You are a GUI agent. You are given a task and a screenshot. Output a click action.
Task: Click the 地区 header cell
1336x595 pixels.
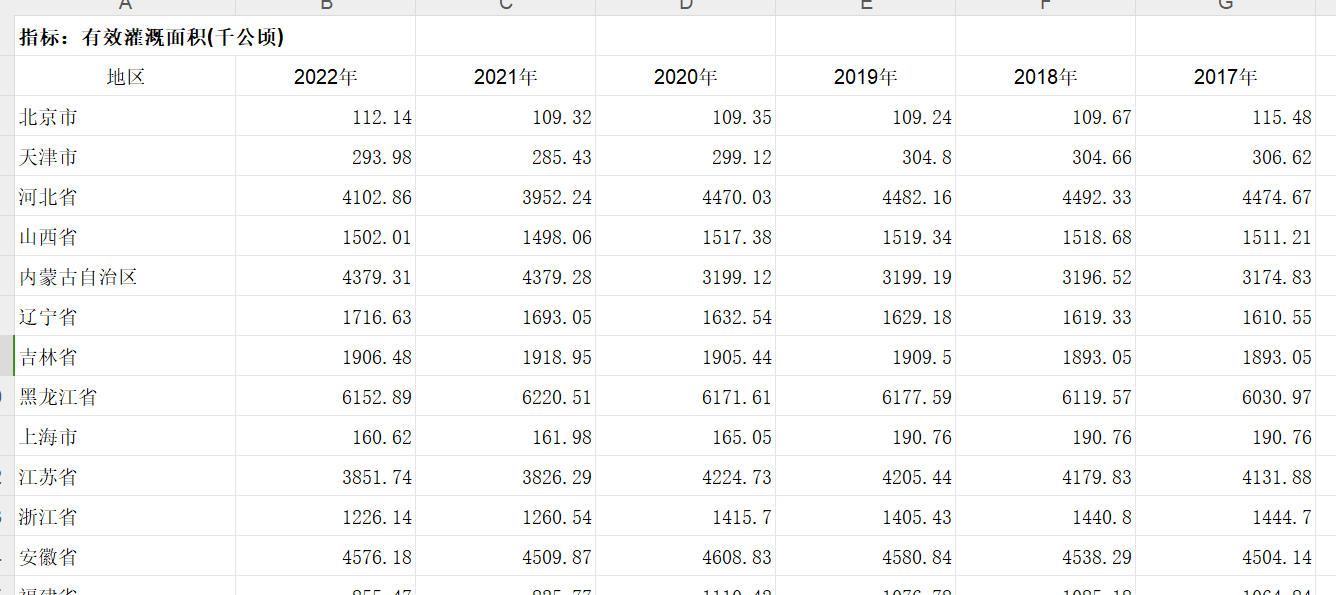(126, 77)
